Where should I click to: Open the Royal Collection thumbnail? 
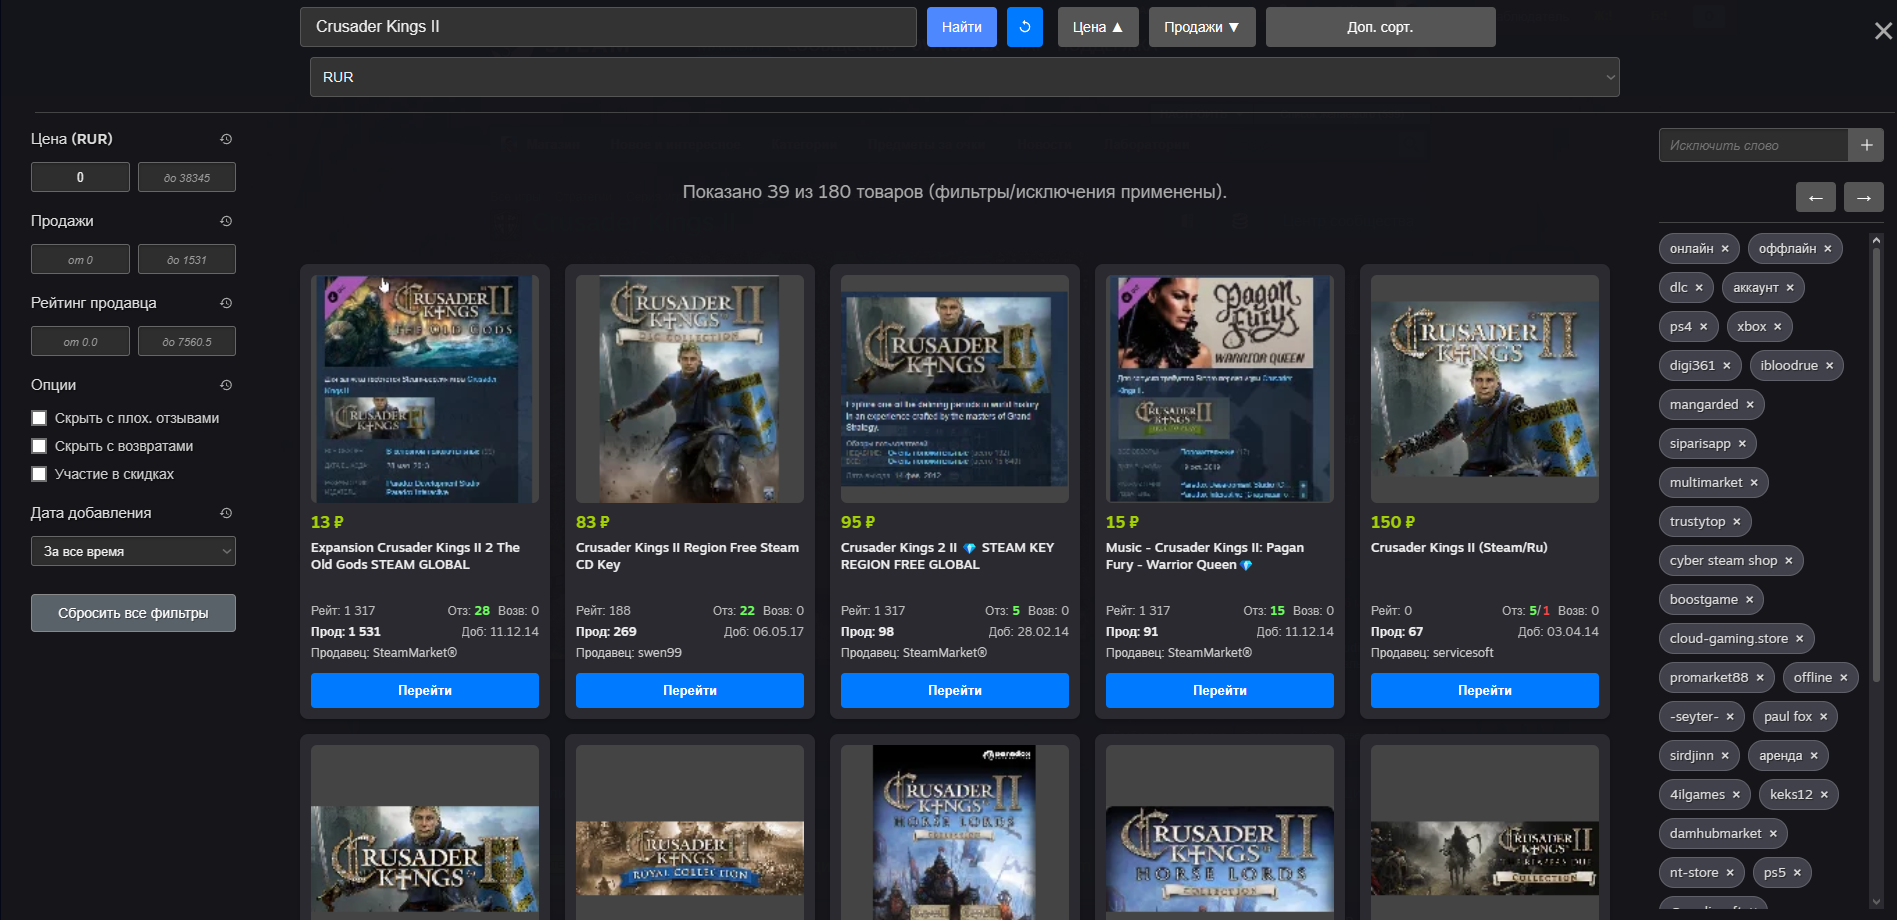[x=690, y=858]
